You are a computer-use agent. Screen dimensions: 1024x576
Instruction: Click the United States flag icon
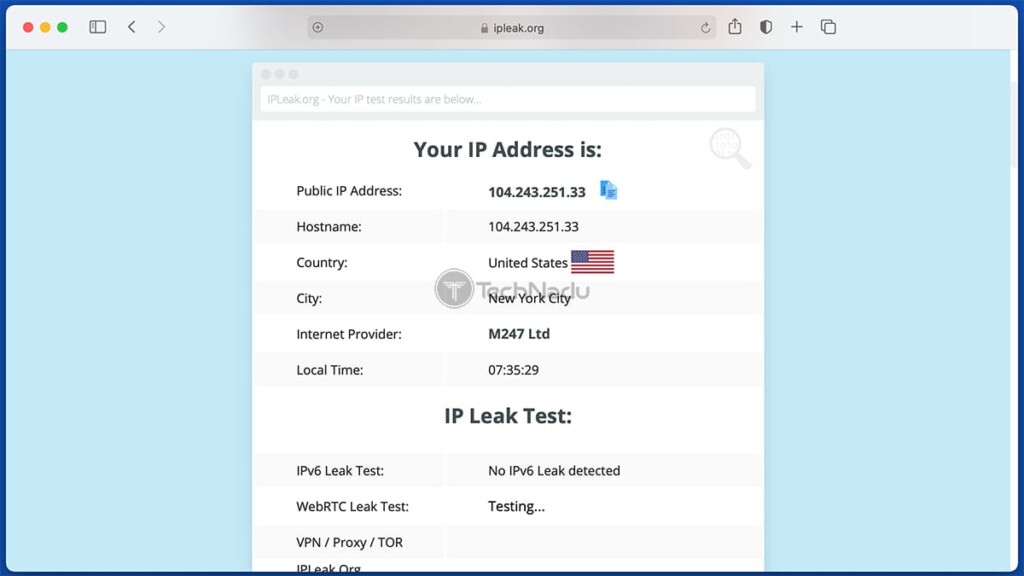coord(592,262)
